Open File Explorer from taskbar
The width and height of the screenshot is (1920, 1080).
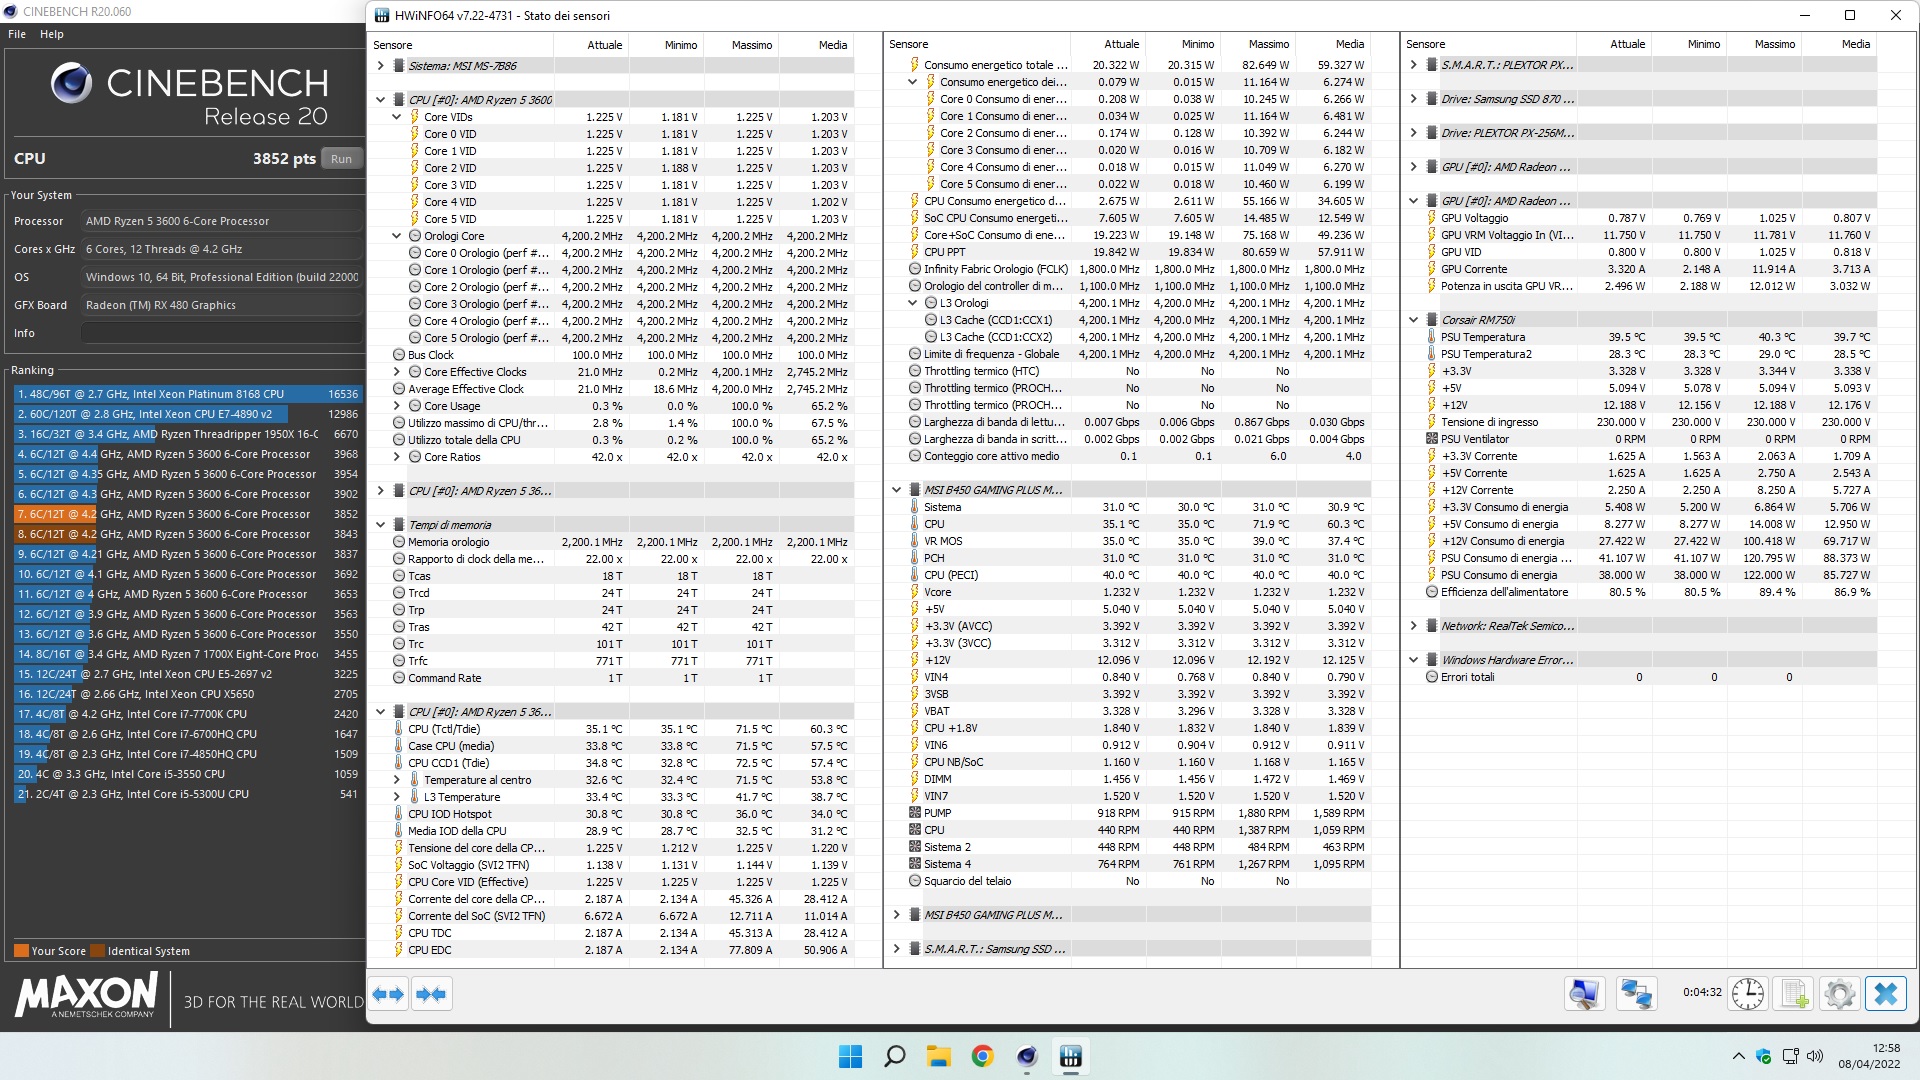(x=938, y=1056)
